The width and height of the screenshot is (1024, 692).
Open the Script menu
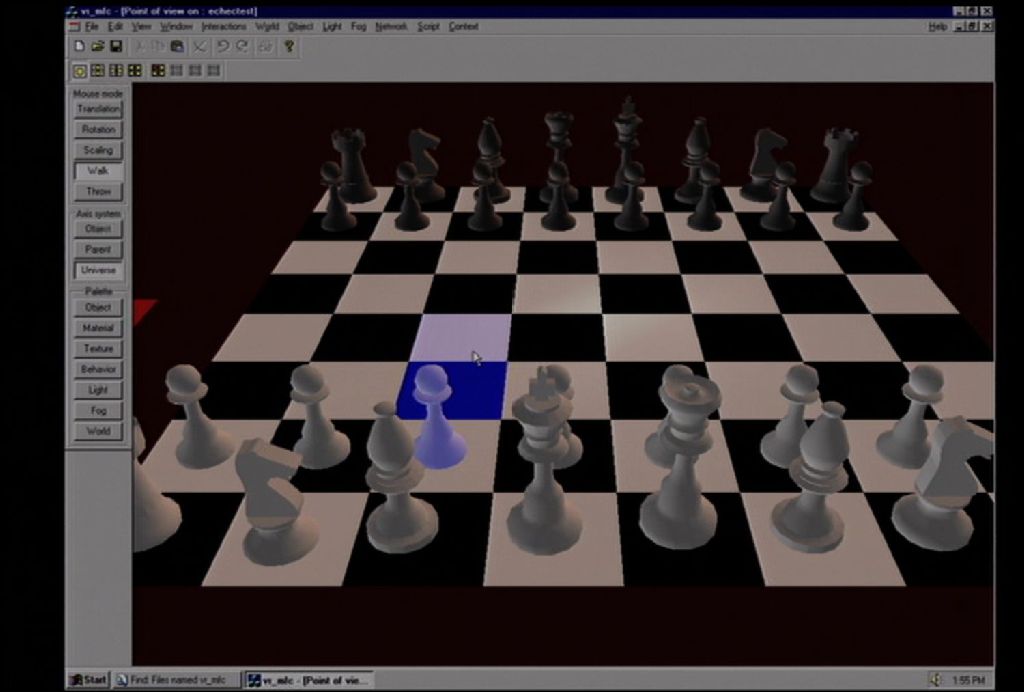click(428, 27)
